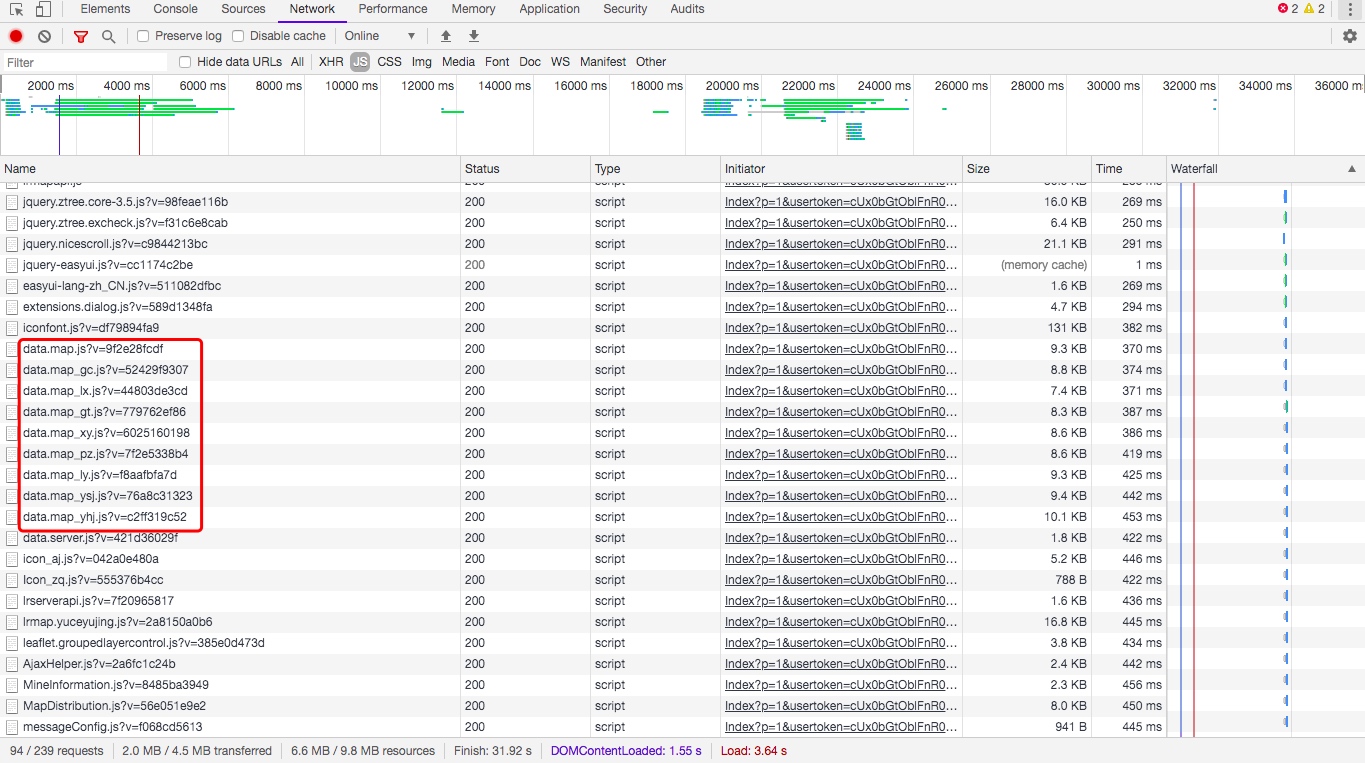The width and height of the screenshot is (1365, 763).
Task: Click the import HAR upload icon
Action: [x=446, y=36]
